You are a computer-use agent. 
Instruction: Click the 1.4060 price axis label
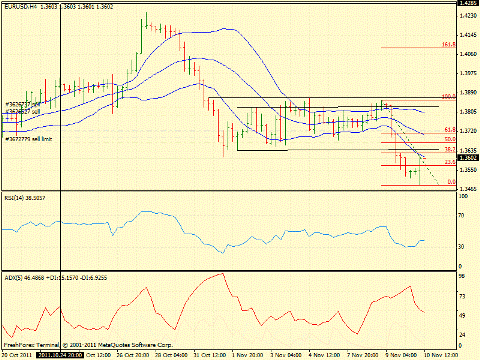point(468,54)
